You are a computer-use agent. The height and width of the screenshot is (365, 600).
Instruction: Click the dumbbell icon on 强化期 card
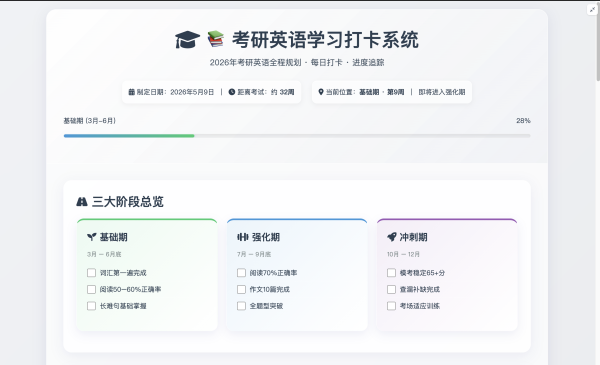pos(243,237)
